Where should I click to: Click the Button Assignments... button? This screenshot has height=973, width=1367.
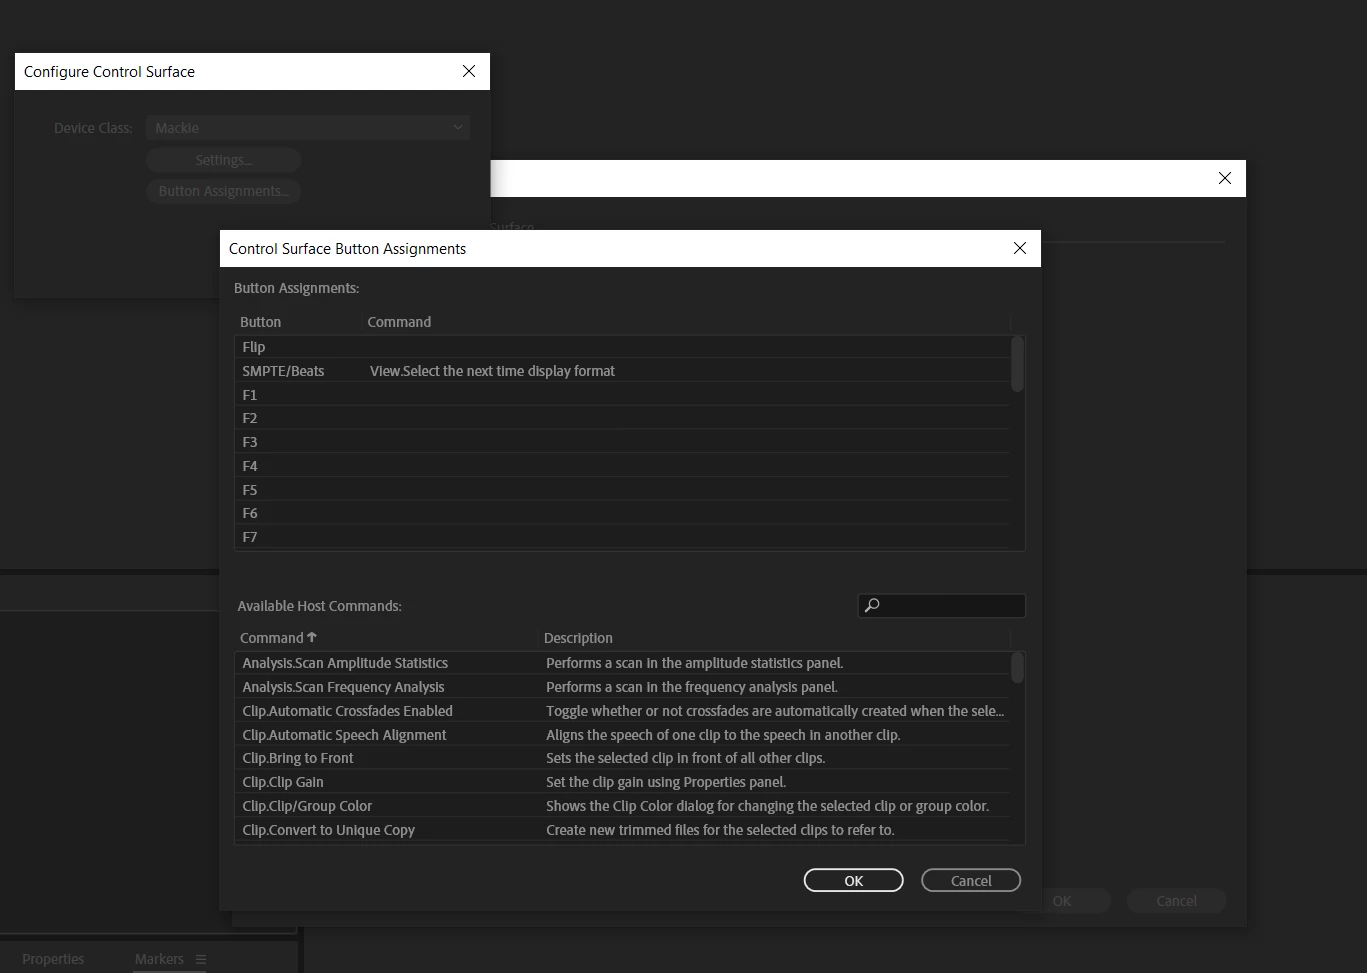(x=224, y=191)
